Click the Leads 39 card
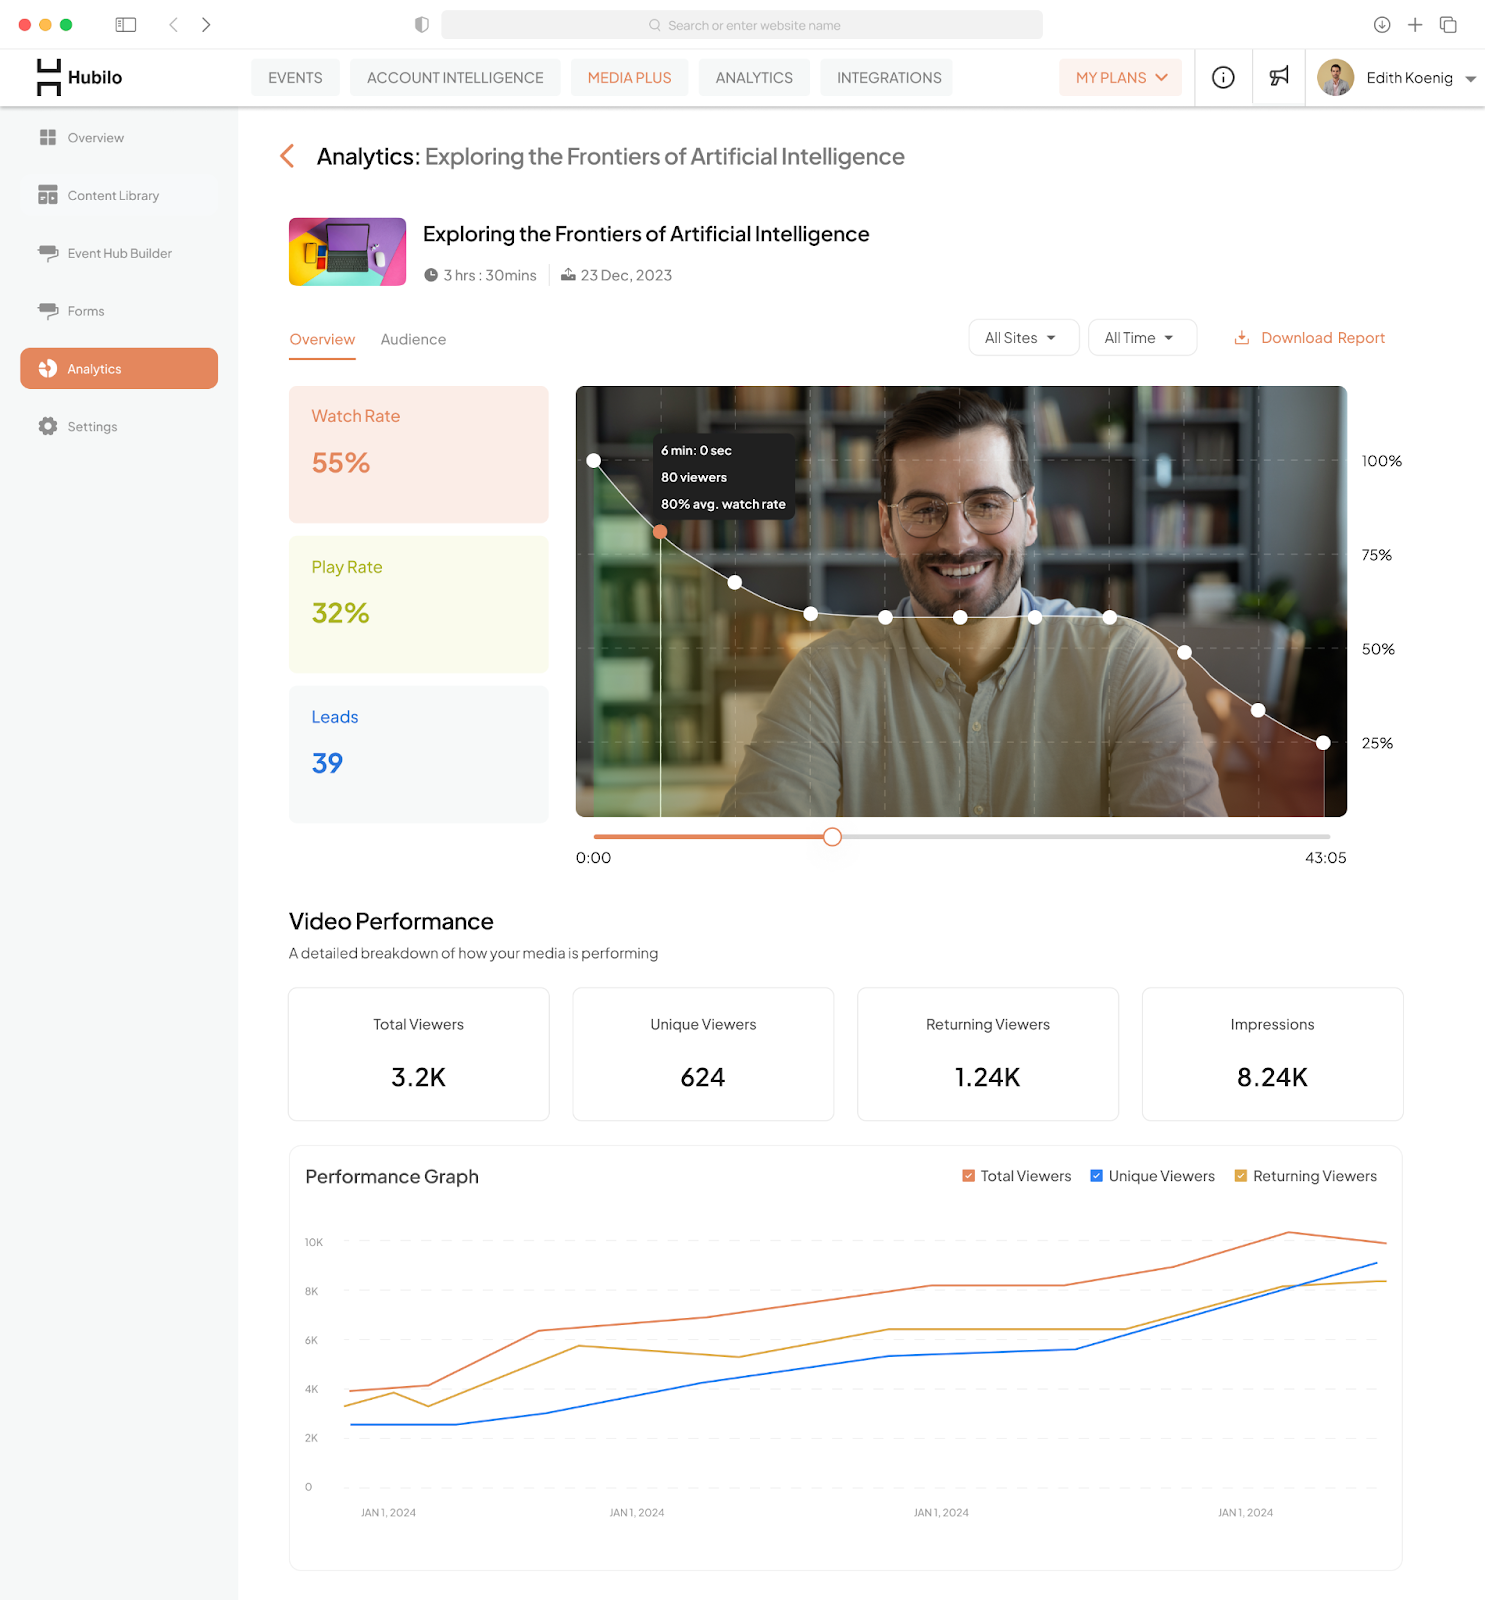 pyautogui.click(x=419, y=754)
